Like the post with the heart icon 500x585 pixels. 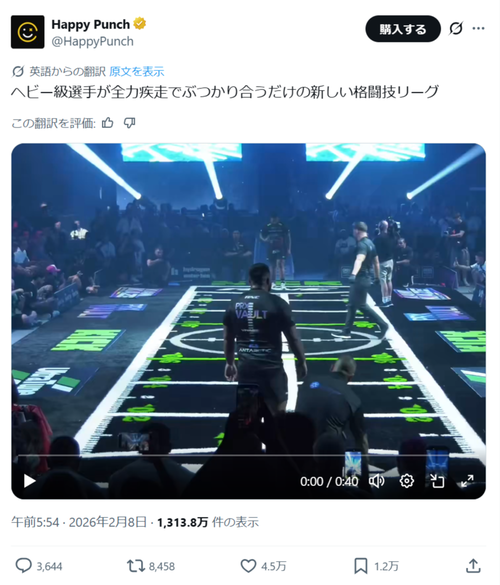coord(248,566)
